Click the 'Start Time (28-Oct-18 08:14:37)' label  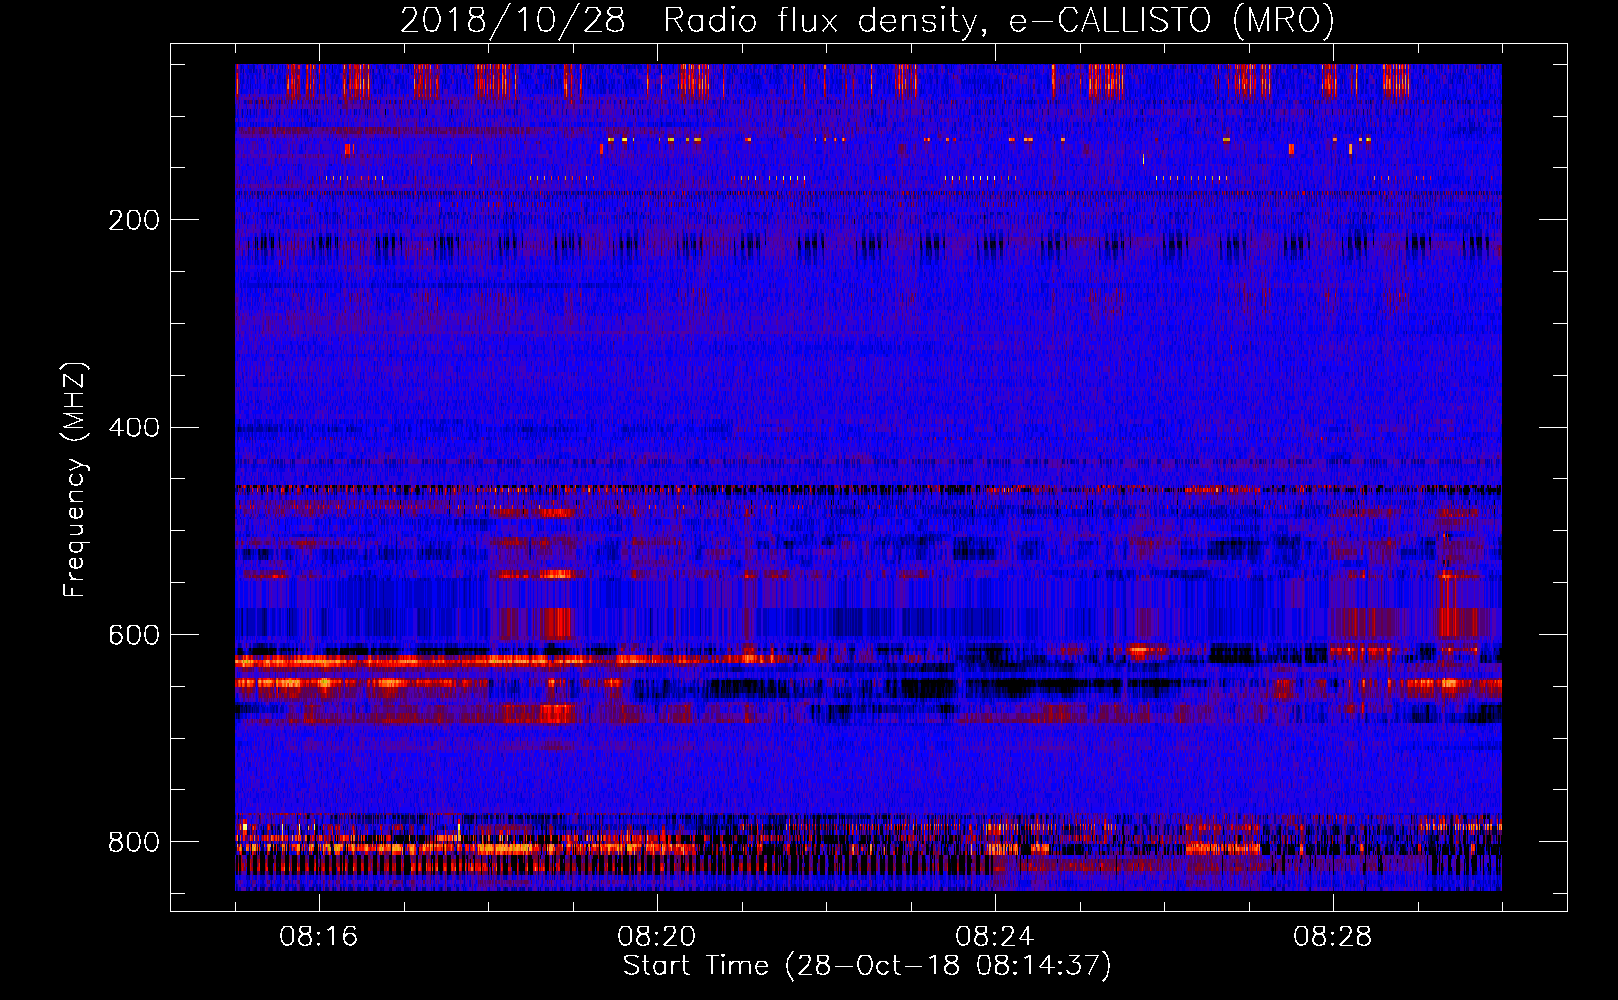point(867,966)
